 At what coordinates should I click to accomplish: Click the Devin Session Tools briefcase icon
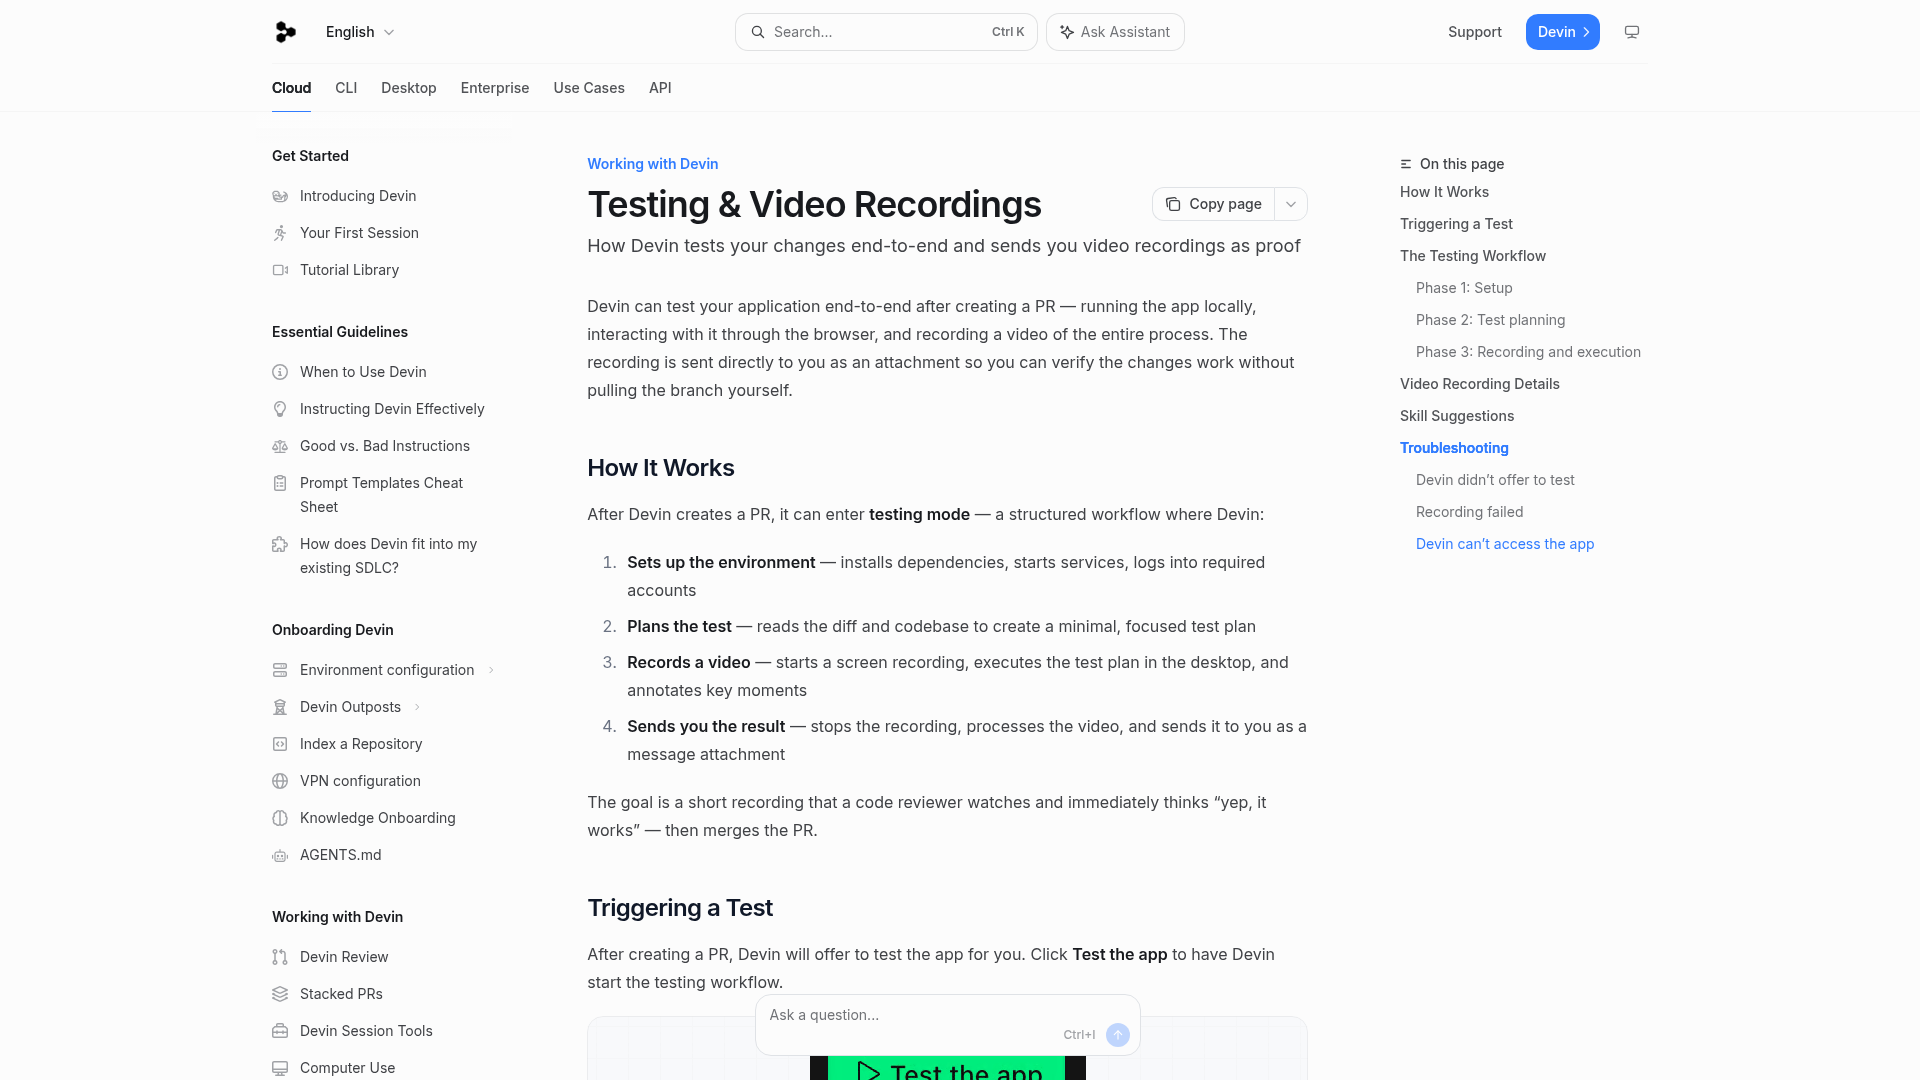[x=280, y=1031]
